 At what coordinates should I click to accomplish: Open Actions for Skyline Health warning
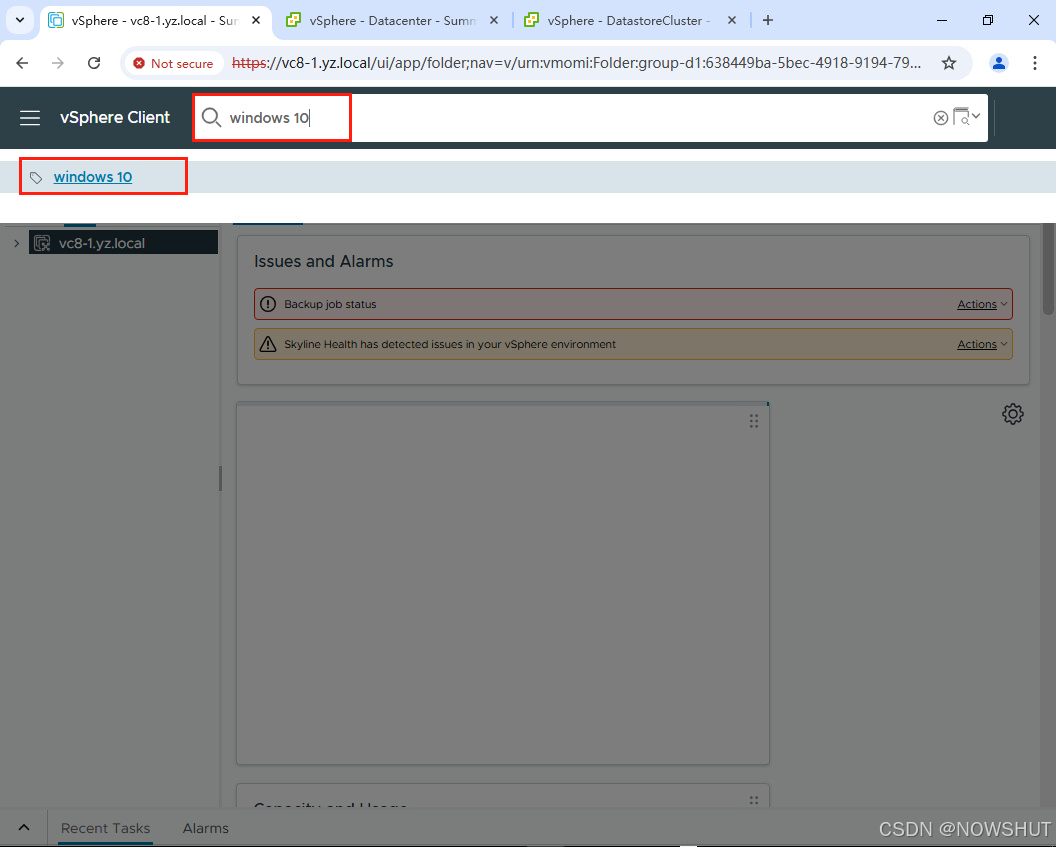pyautogui.click(x=982, y=344)
